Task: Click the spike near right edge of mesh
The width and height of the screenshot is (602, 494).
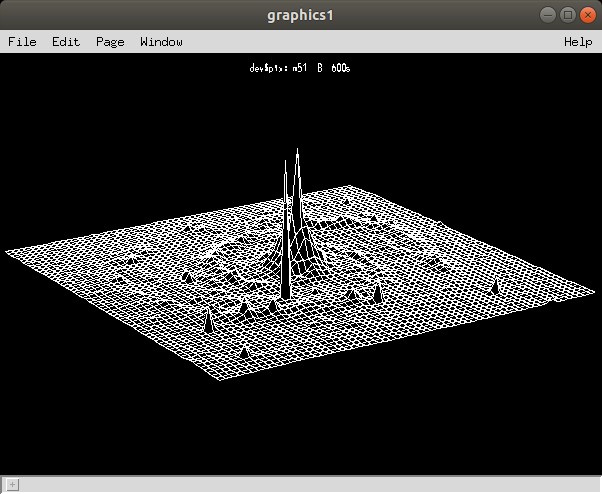Action: (x=495, y=286)
